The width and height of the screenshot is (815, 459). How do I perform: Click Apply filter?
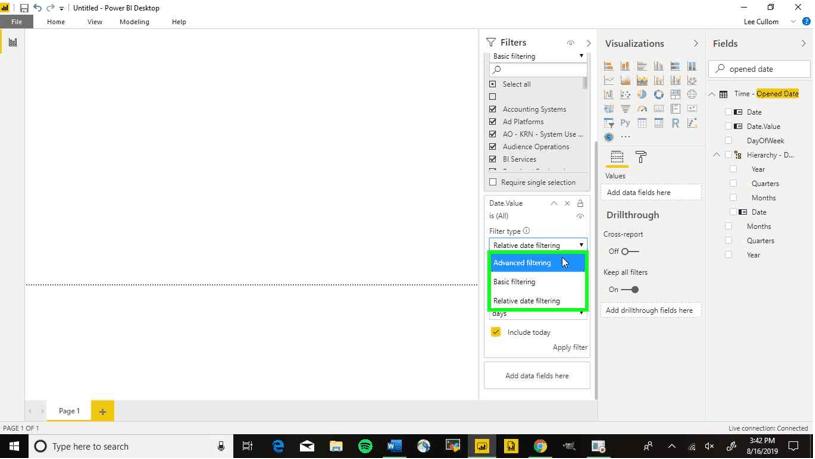(x=570, y=347)
